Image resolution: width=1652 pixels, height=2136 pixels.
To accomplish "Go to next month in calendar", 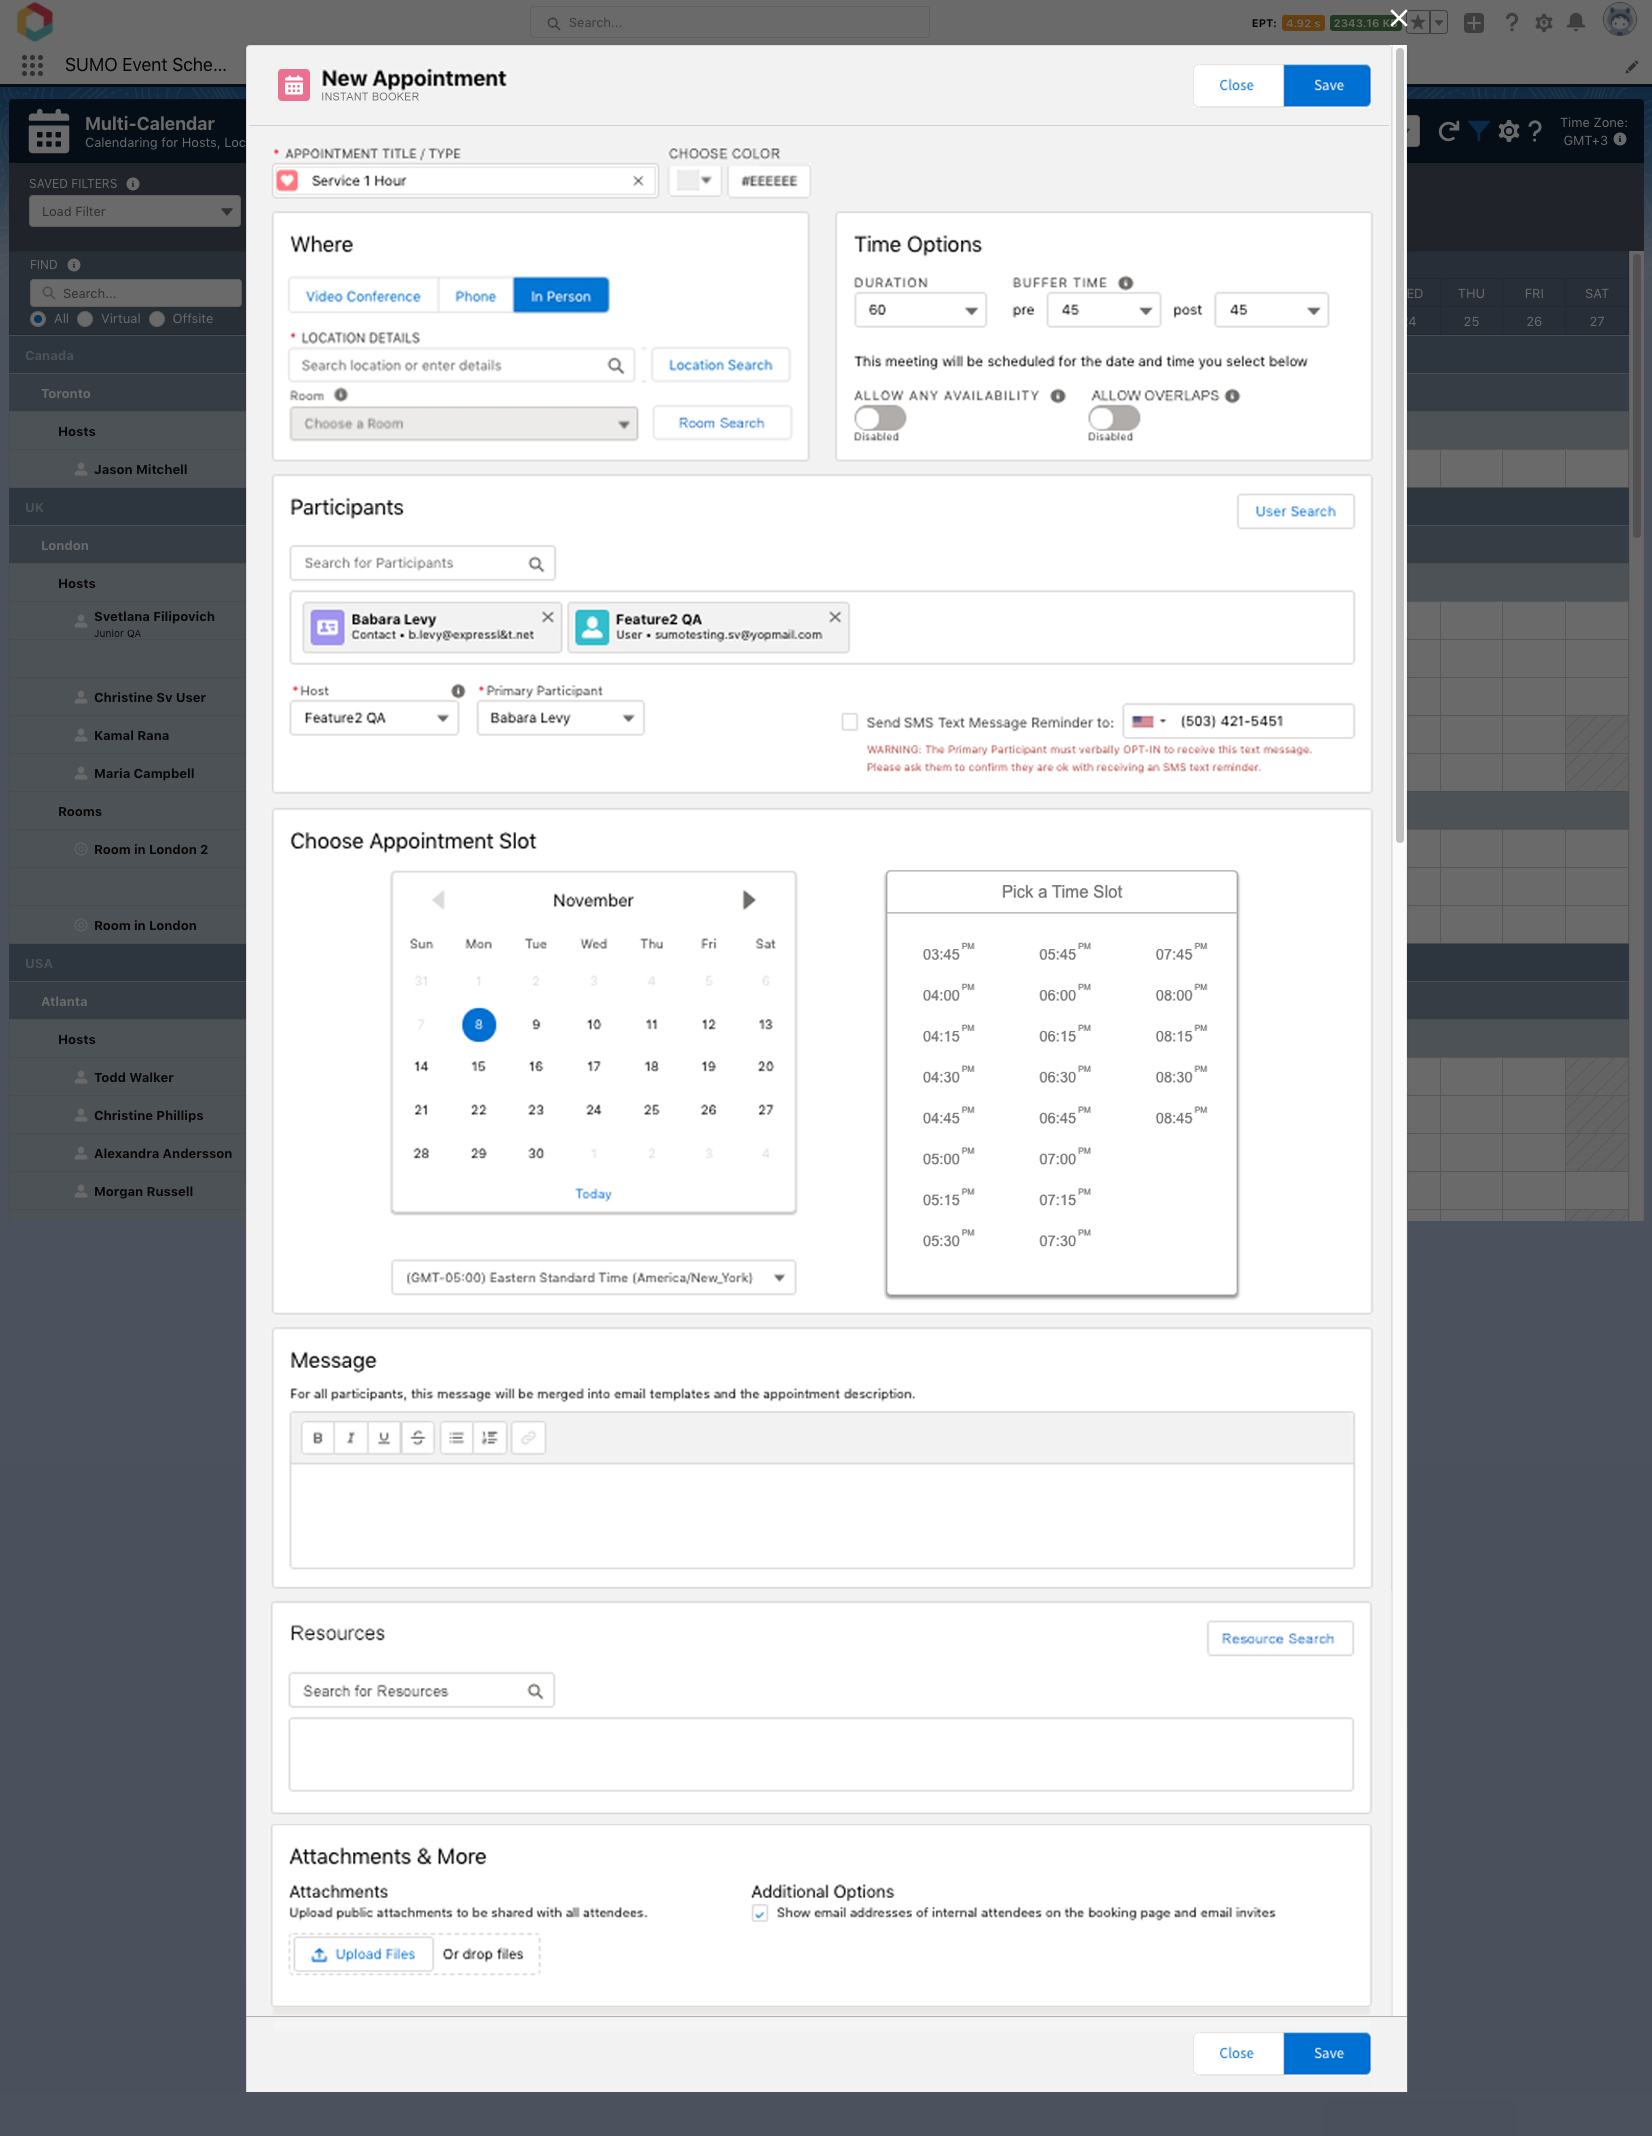I will [x=748, y=900].
